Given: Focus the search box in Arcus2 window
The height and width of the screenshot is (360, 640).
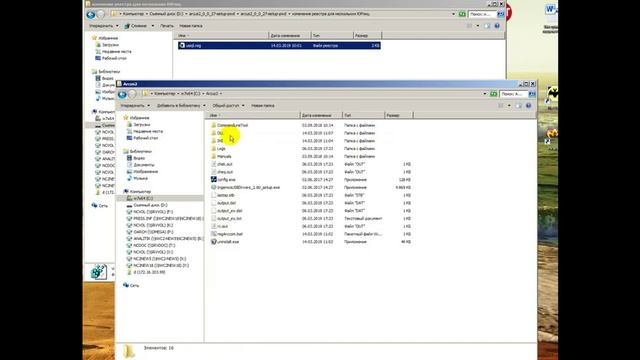Looking at the screenshot, I should (x=513, y=94).
